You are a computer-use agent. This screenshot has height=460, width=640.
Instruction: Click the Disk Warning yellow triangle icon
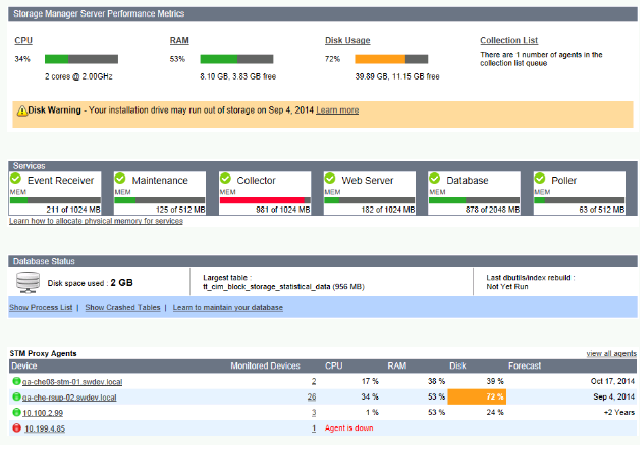(20, 110)
